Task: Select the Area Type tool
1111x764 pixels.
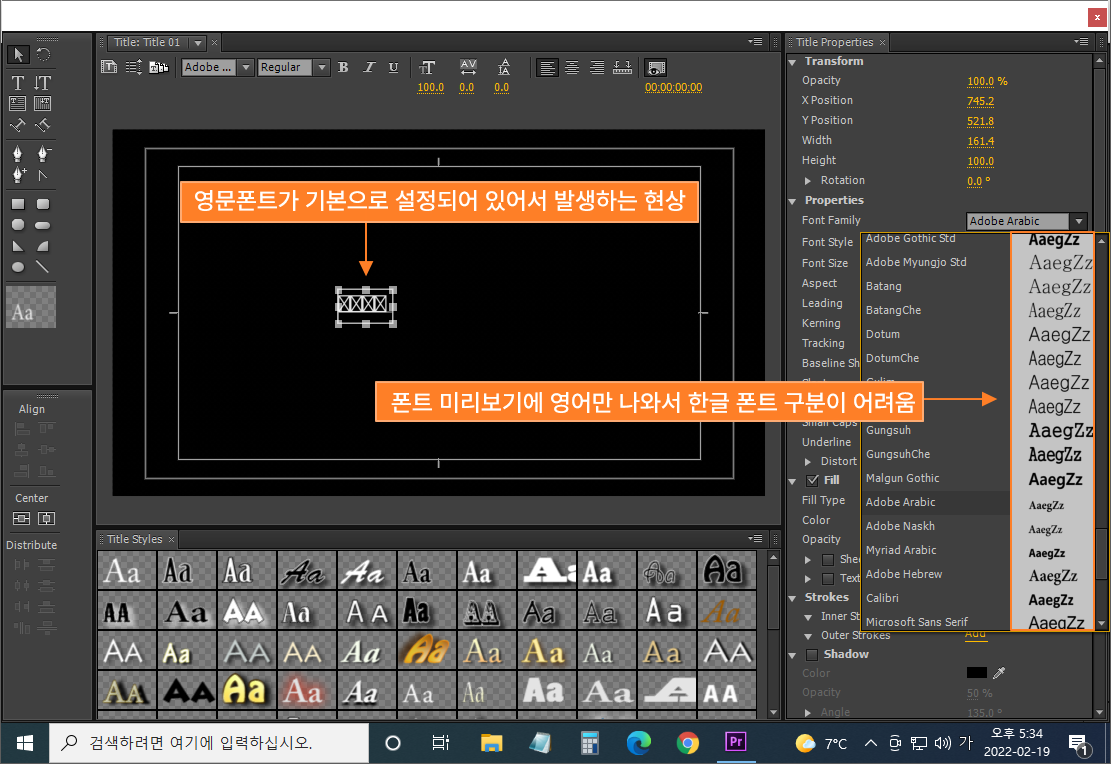Action: click(18, 103)
